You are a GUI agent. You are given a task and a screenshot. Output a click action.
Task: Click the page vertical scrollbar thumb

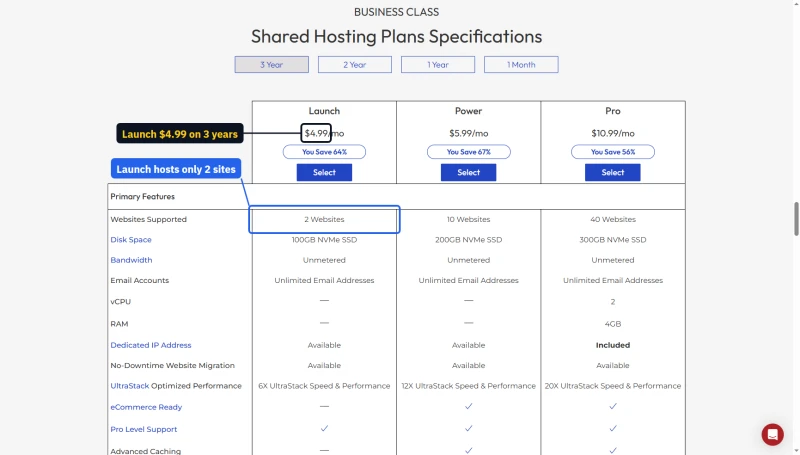pyautogui.click(x=796, y=219)
